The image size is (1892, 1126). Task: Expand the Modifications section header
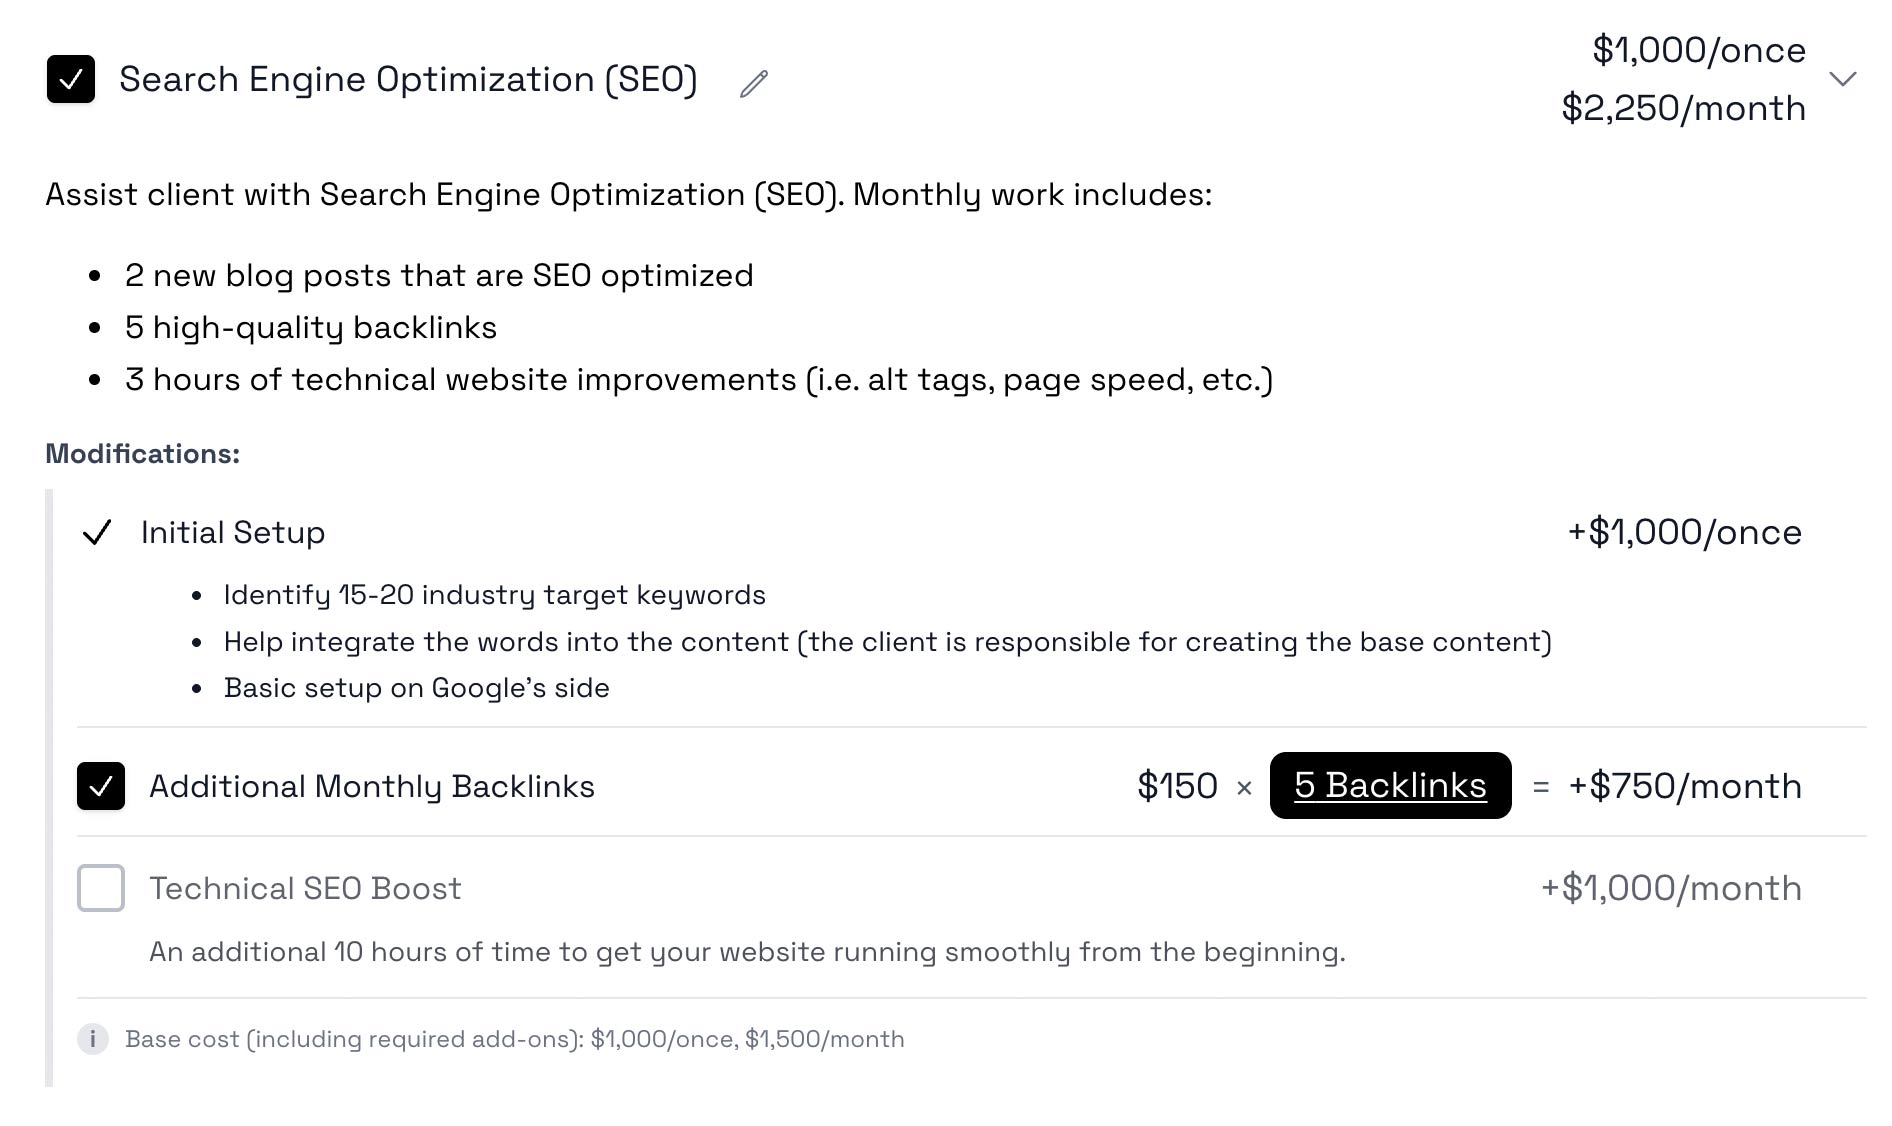tap(141, 452)
